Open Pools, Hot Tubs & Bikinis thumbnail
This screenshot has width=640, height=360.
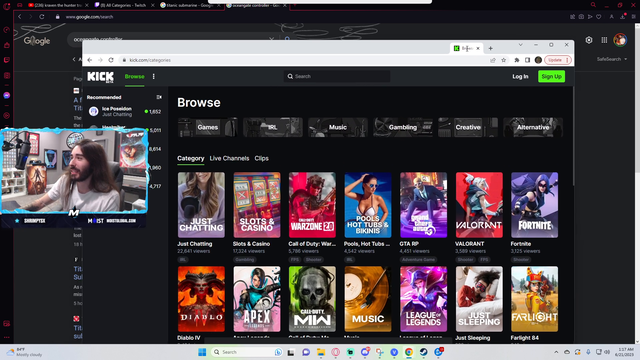click(x=368, y=205)
